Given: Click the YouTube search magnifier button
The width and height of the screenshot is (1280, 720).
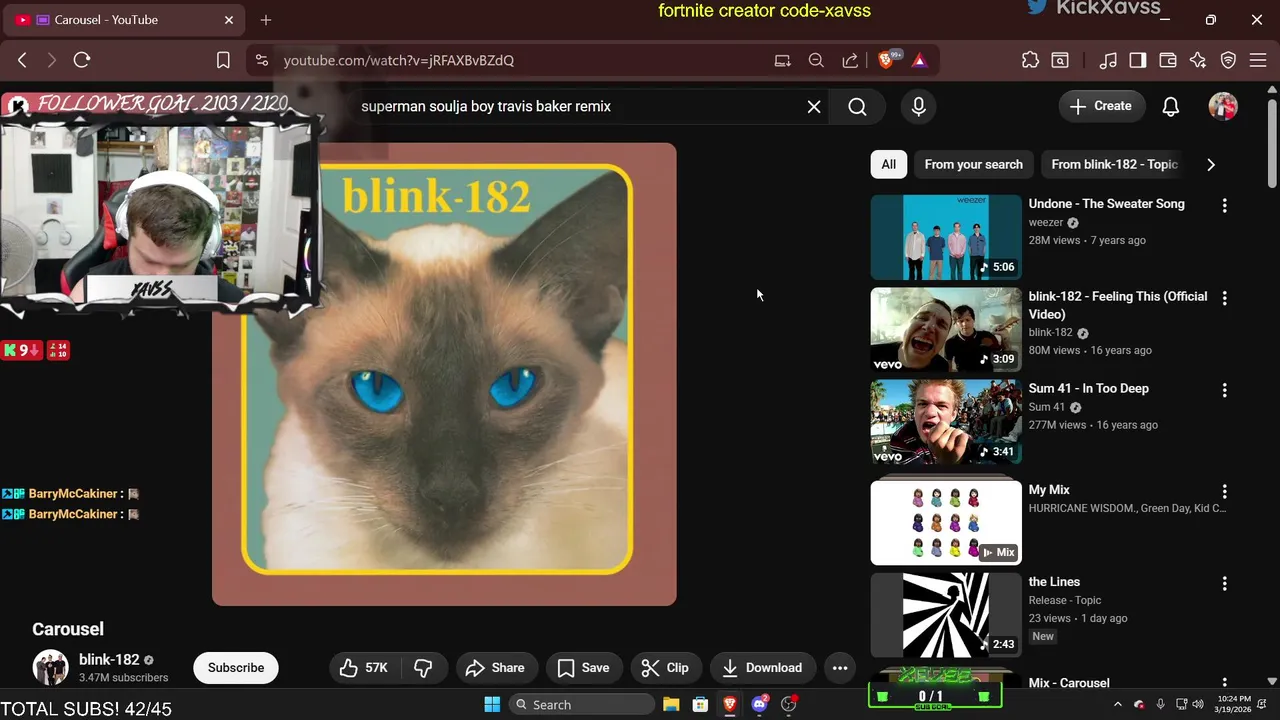Looking at the screenshot, I should (858, 106).
